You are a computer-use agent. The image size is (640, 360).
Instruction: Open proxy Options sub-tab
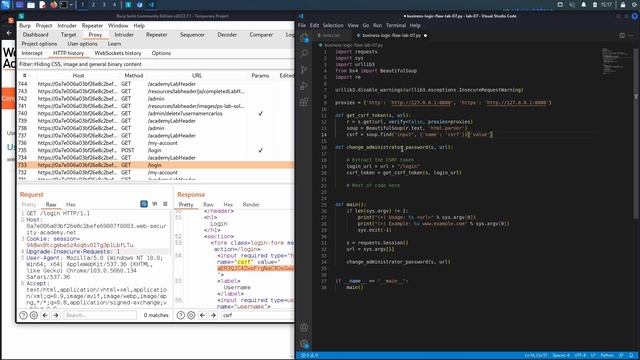coord(161,53)
